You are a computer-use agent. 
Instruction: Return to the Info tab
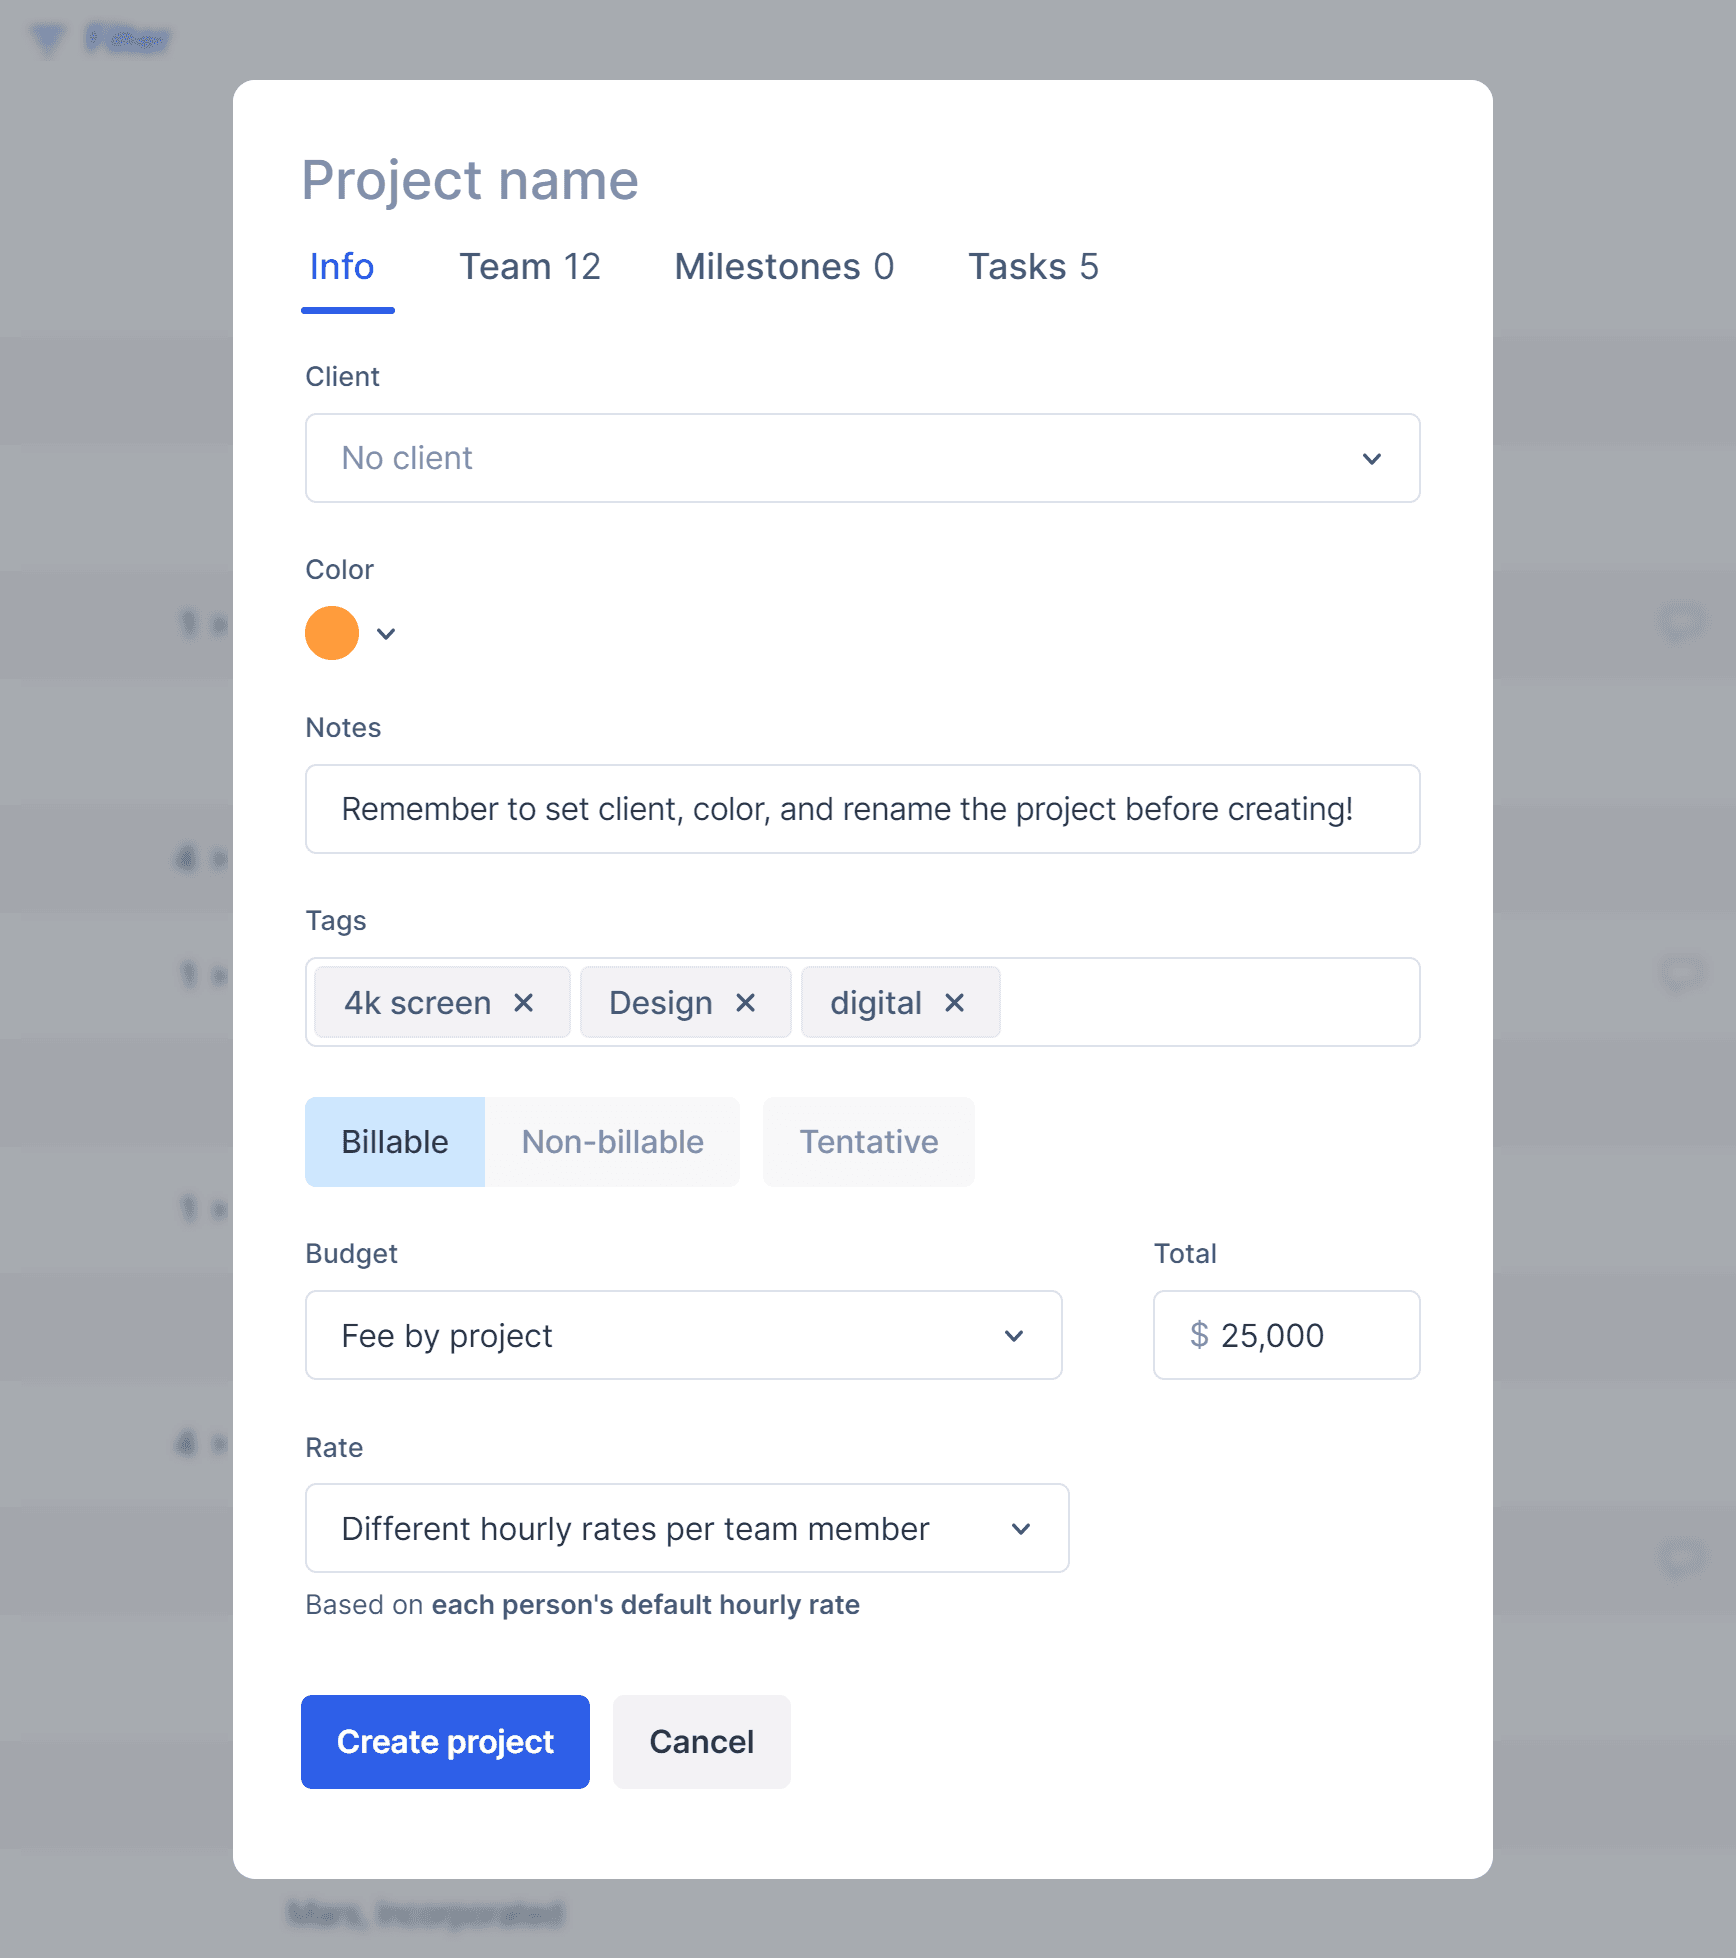pyautogui.click(x=341, y=266)
